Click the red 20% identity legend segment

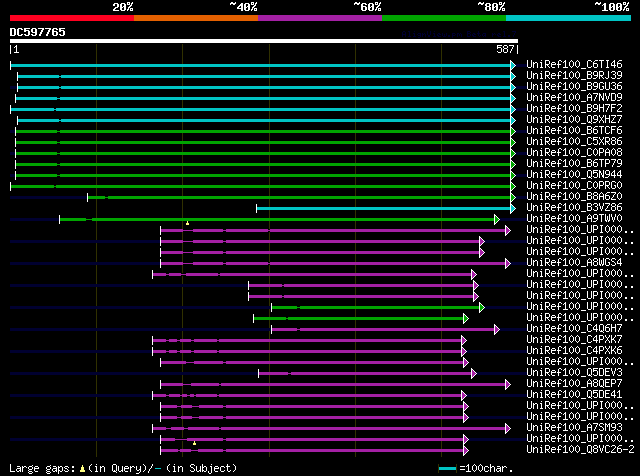pyautogui.click(x=72, y=18)
